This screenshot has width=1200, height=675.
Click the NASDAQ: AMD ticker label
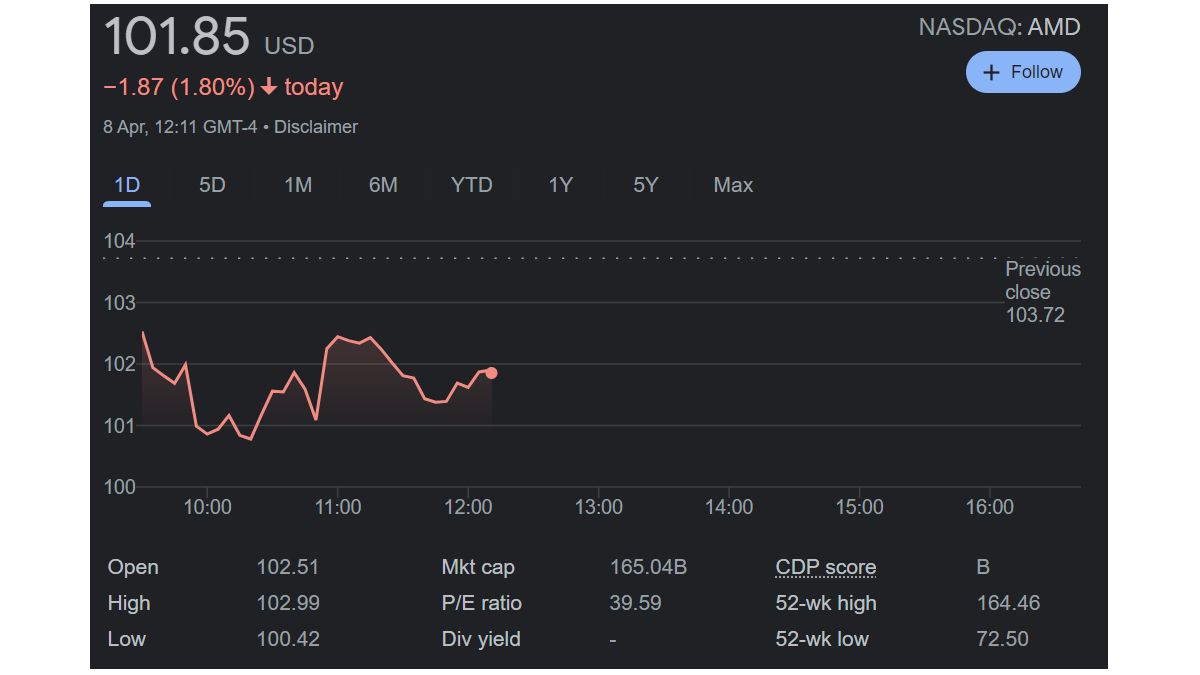click(x=999, y=27)
